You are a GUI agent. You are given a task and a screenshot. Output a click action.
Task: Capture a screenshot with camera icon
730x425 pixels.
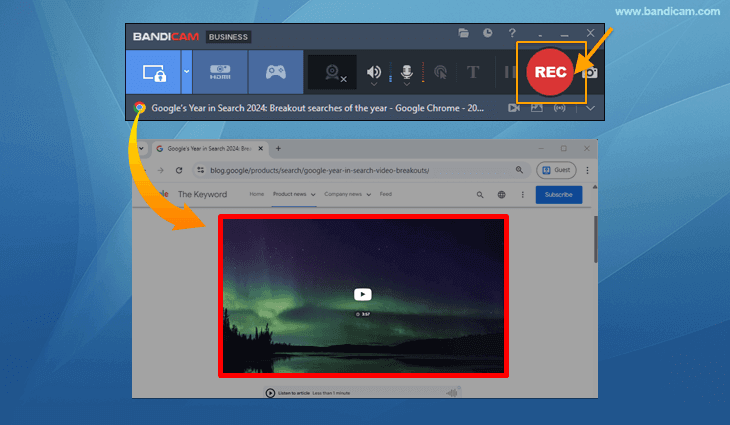[590, 73]
